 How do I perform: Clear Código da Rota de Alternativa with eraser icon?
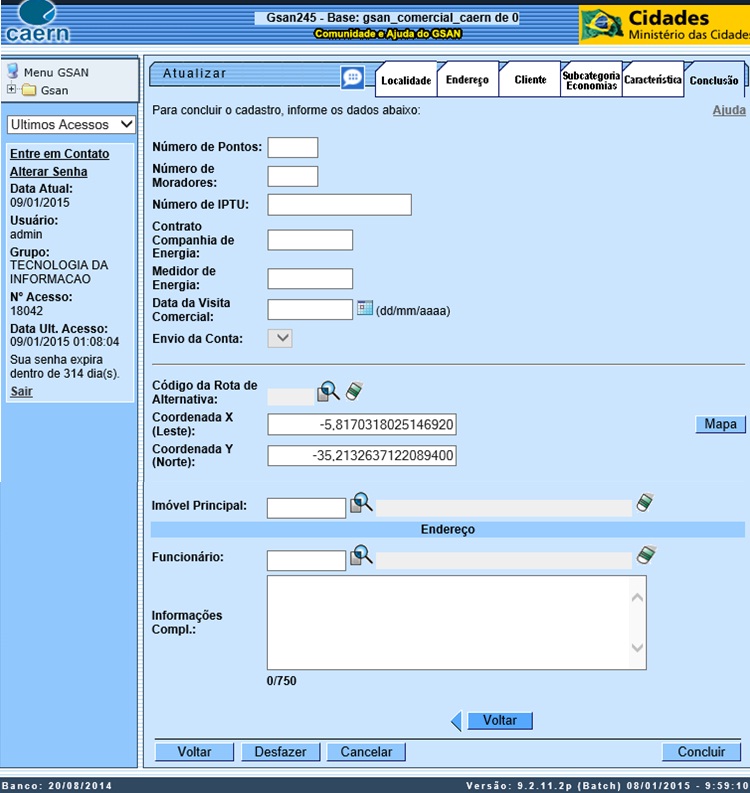353,392
